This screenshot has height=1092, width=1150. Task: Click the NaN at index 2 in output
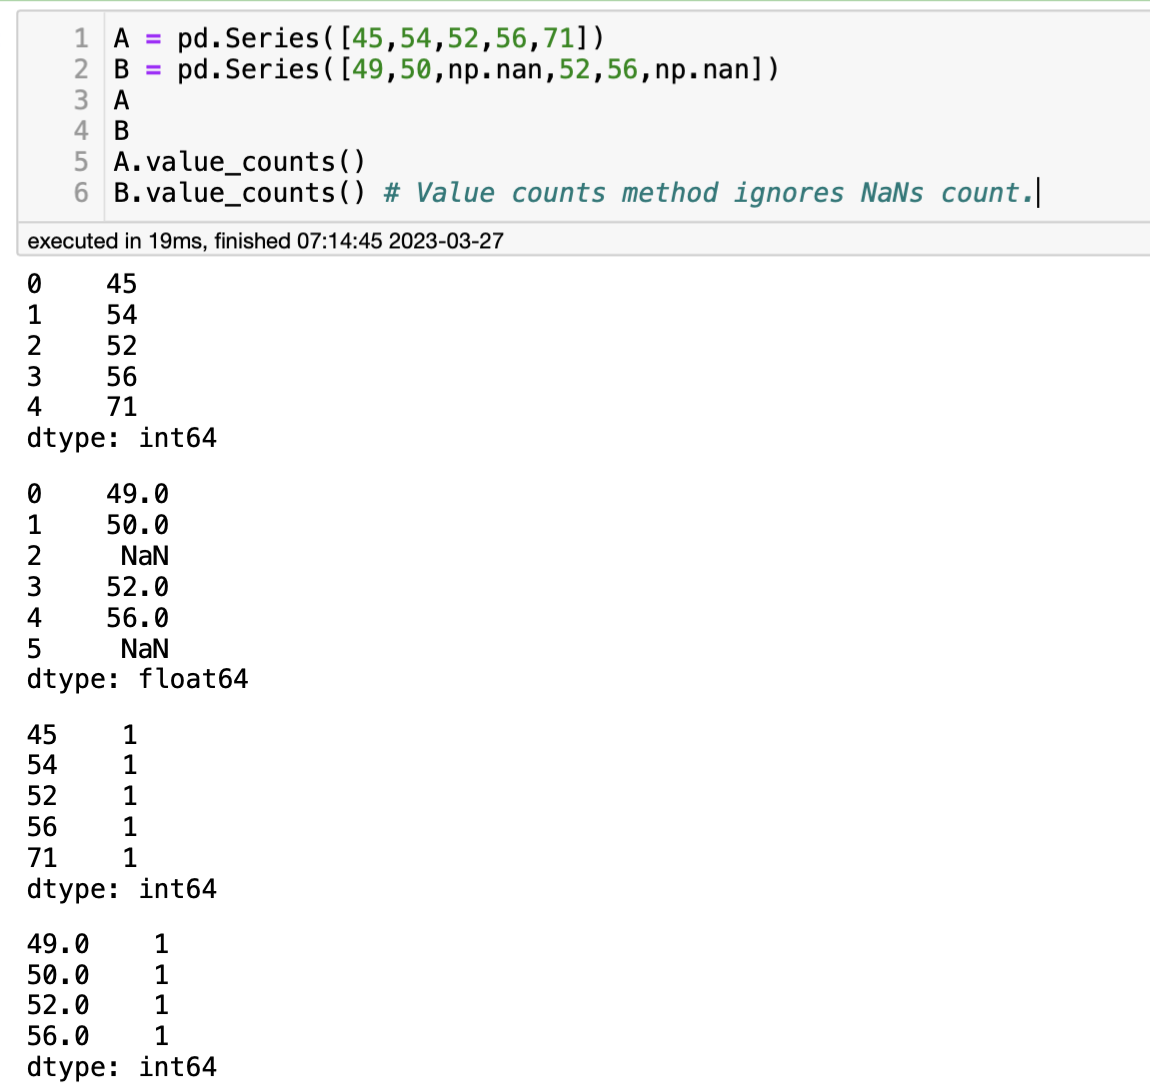tap(144, 556)
